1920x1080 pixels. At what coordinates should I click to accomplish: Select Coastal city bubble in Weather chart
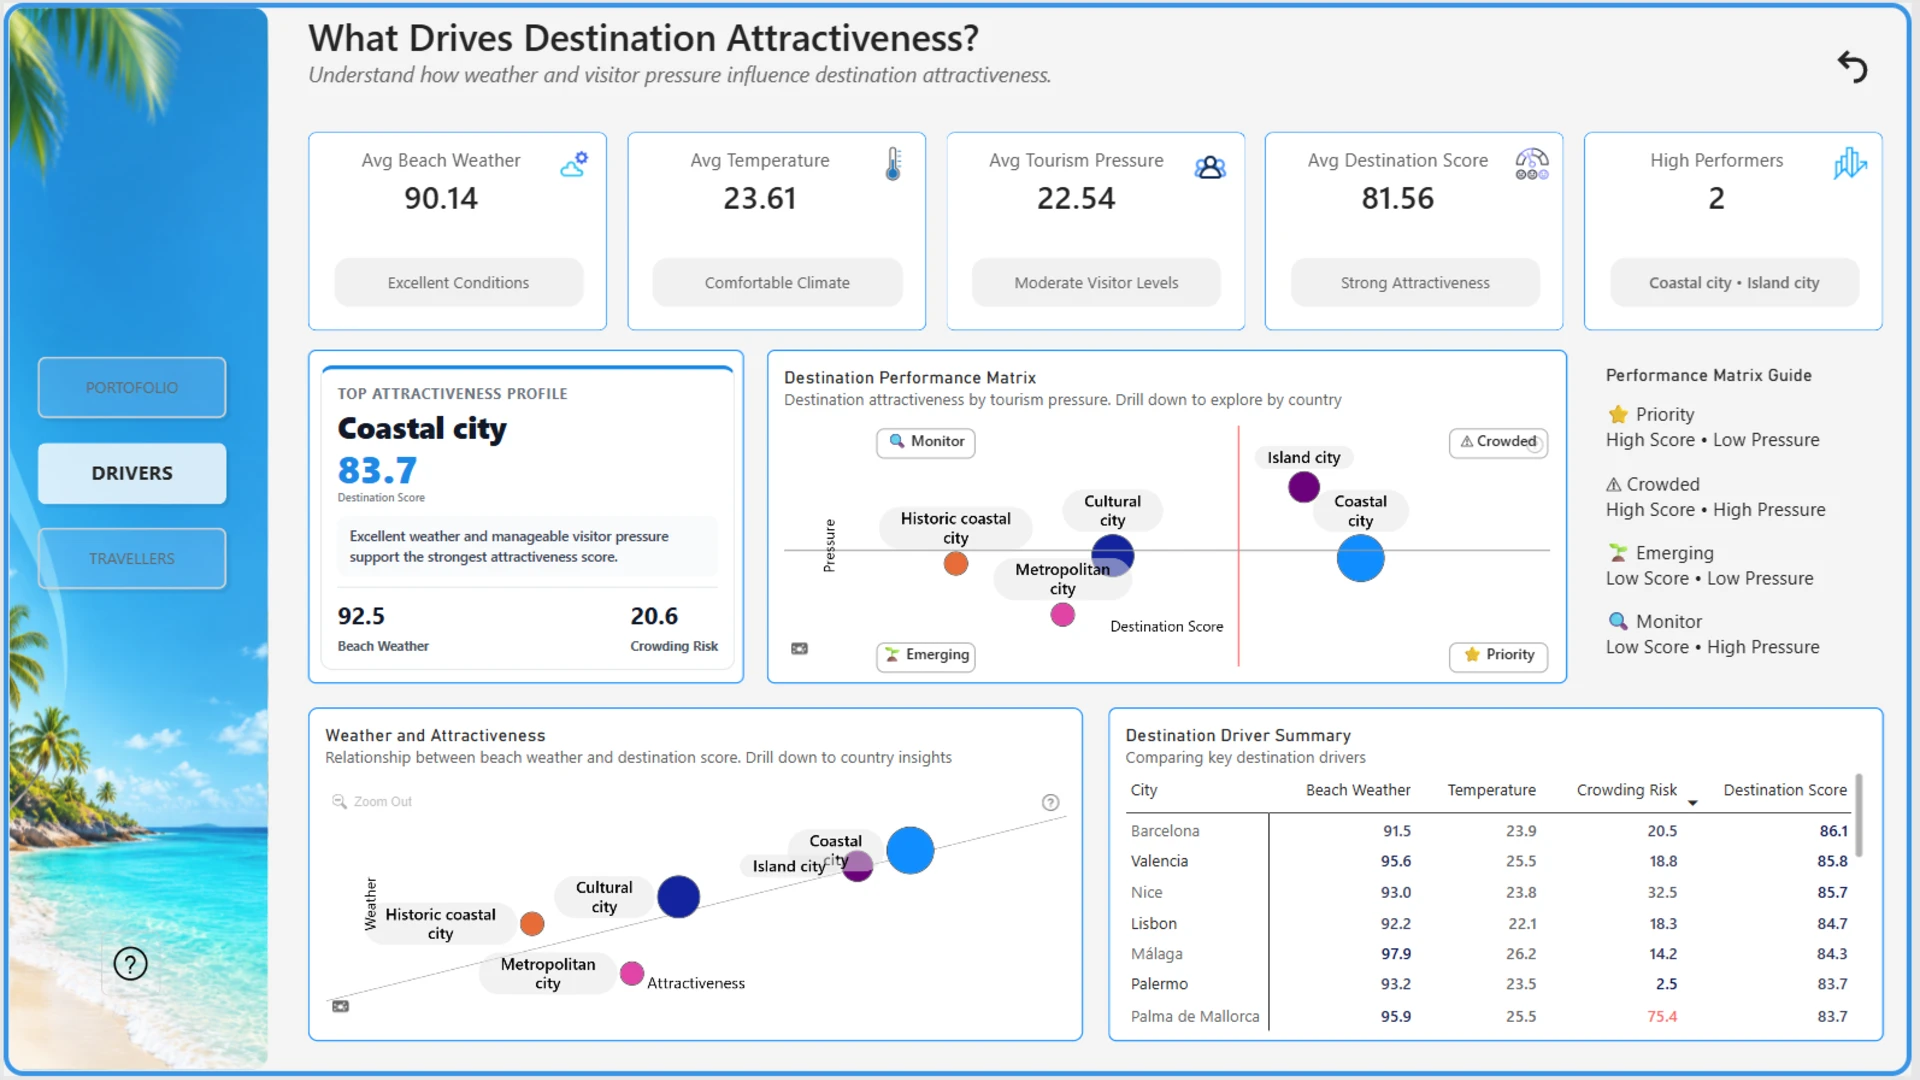pos(910,850)
